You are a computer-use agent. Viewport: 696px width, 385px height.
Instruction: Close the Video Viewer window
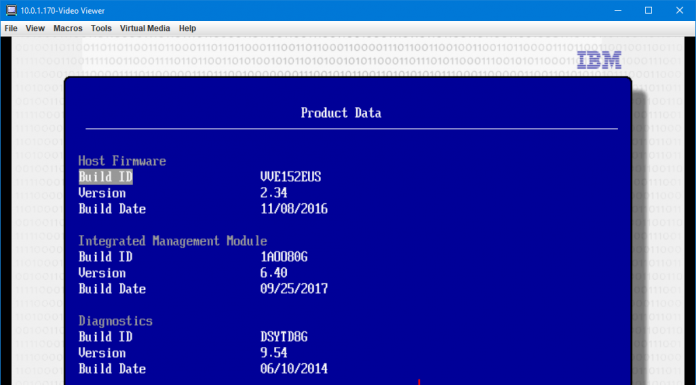pos(680,10)
